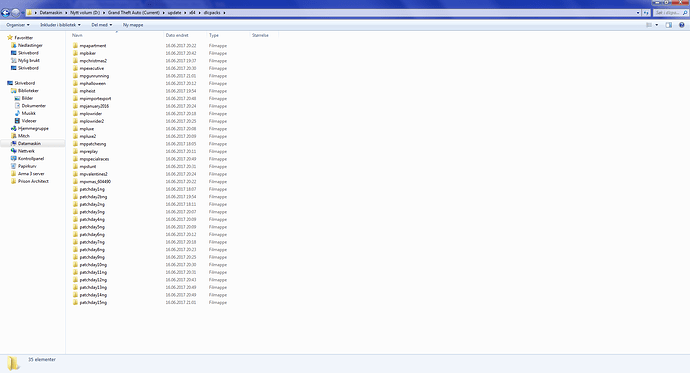The image size is (690, 373).
Task: Select the mpjanuary2016 folder row
Action: (x=150, y=106)
